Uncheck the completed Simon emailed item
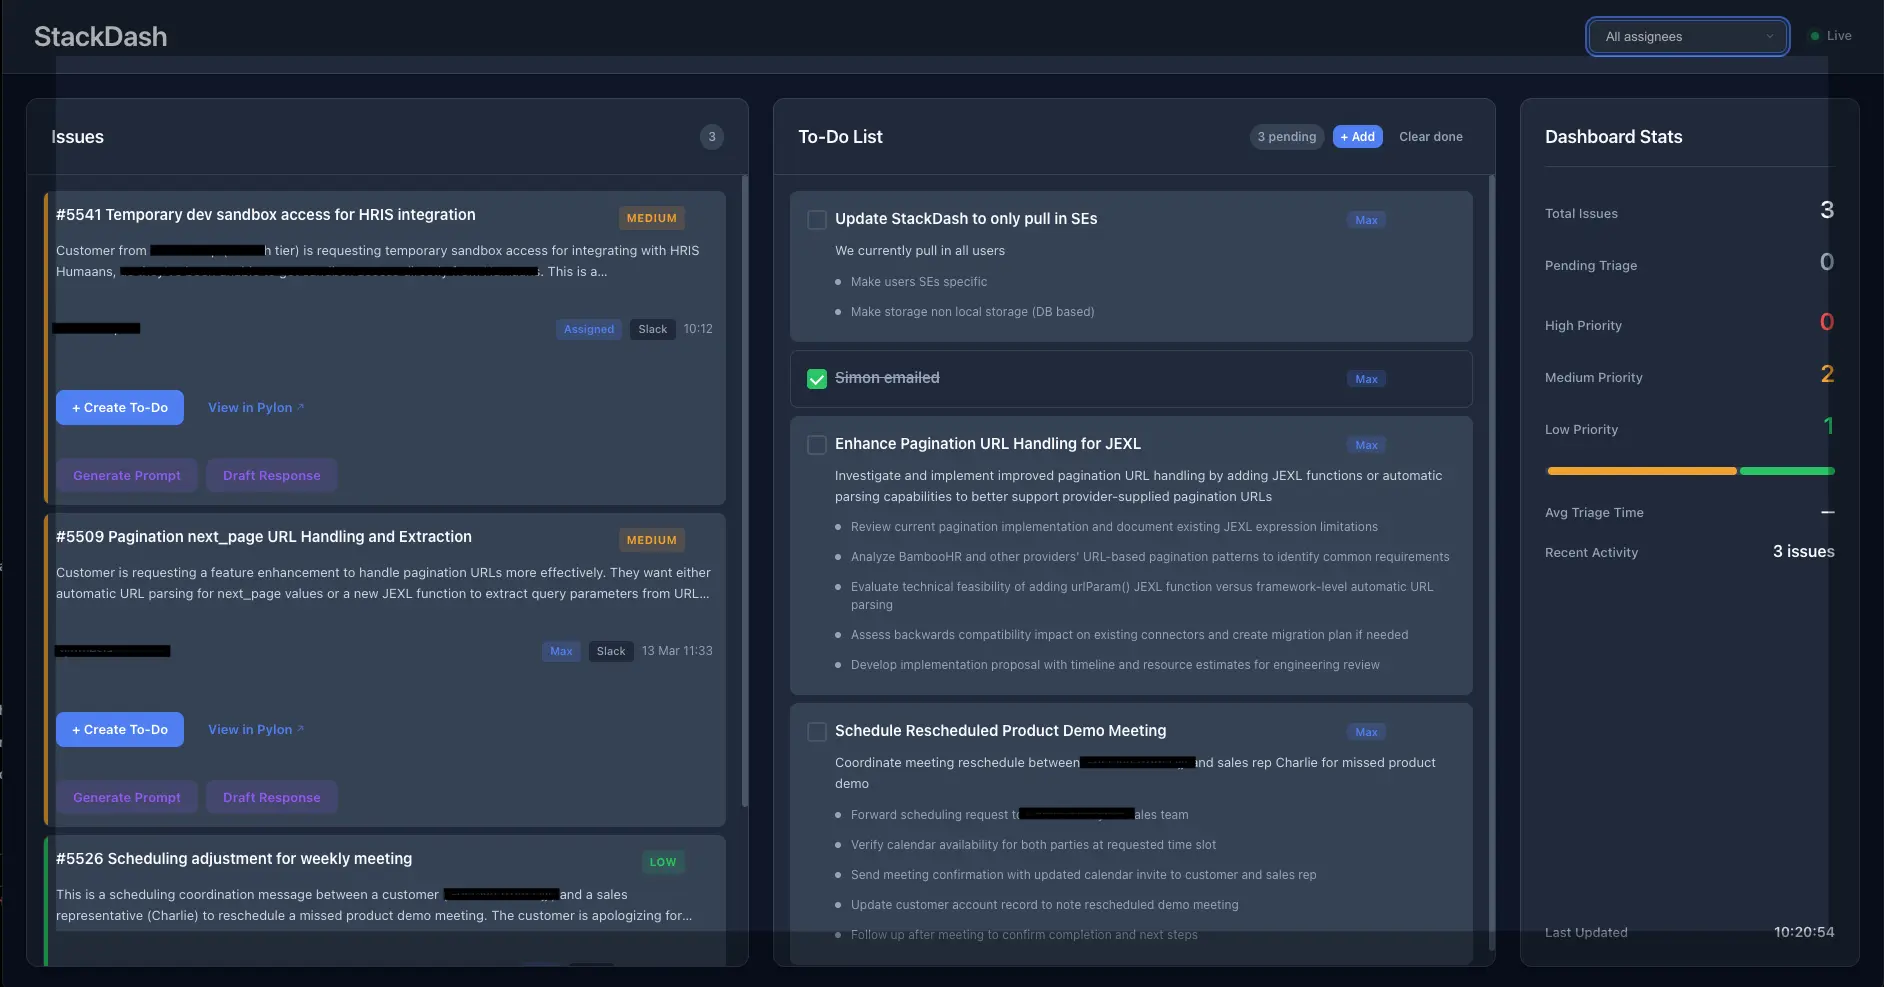Viewport: 1884px width, 987px height. (817, 378)
